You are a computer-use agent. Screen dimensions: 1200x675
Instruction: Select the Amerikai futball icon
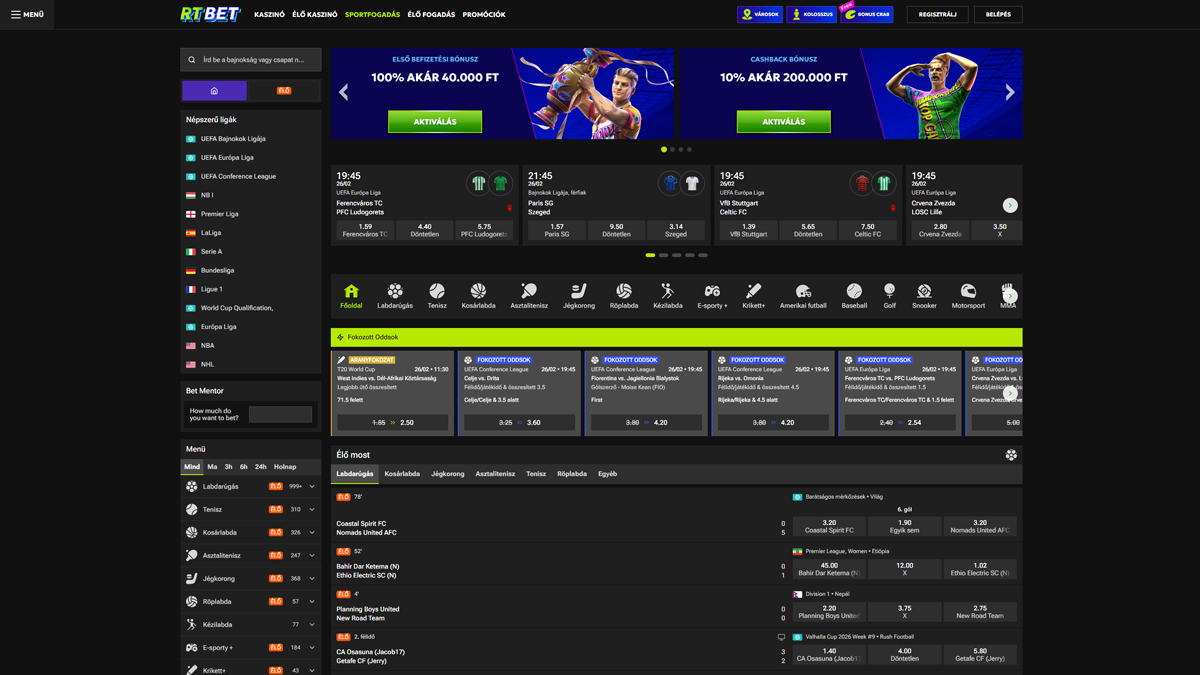point(803,296)
